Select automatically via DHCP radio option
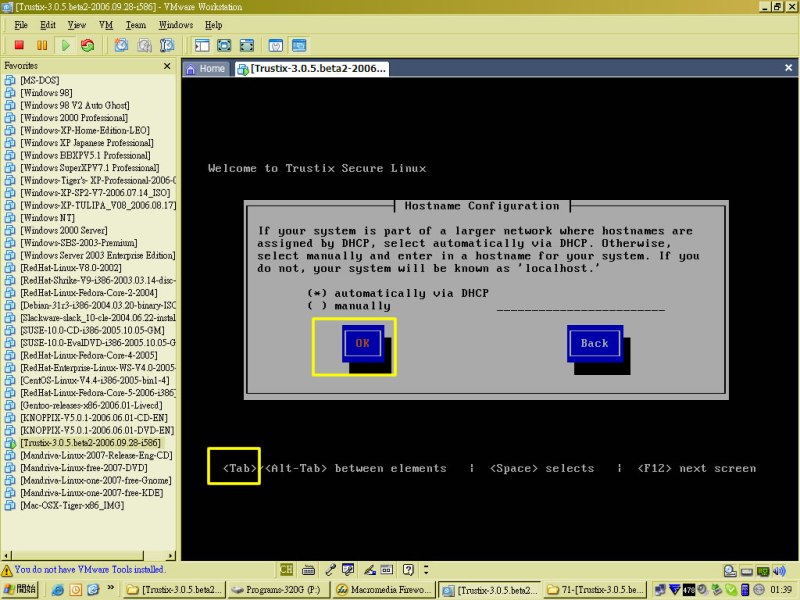The height and width of the screenshot is (600, 800). click(x=398, y=293)
